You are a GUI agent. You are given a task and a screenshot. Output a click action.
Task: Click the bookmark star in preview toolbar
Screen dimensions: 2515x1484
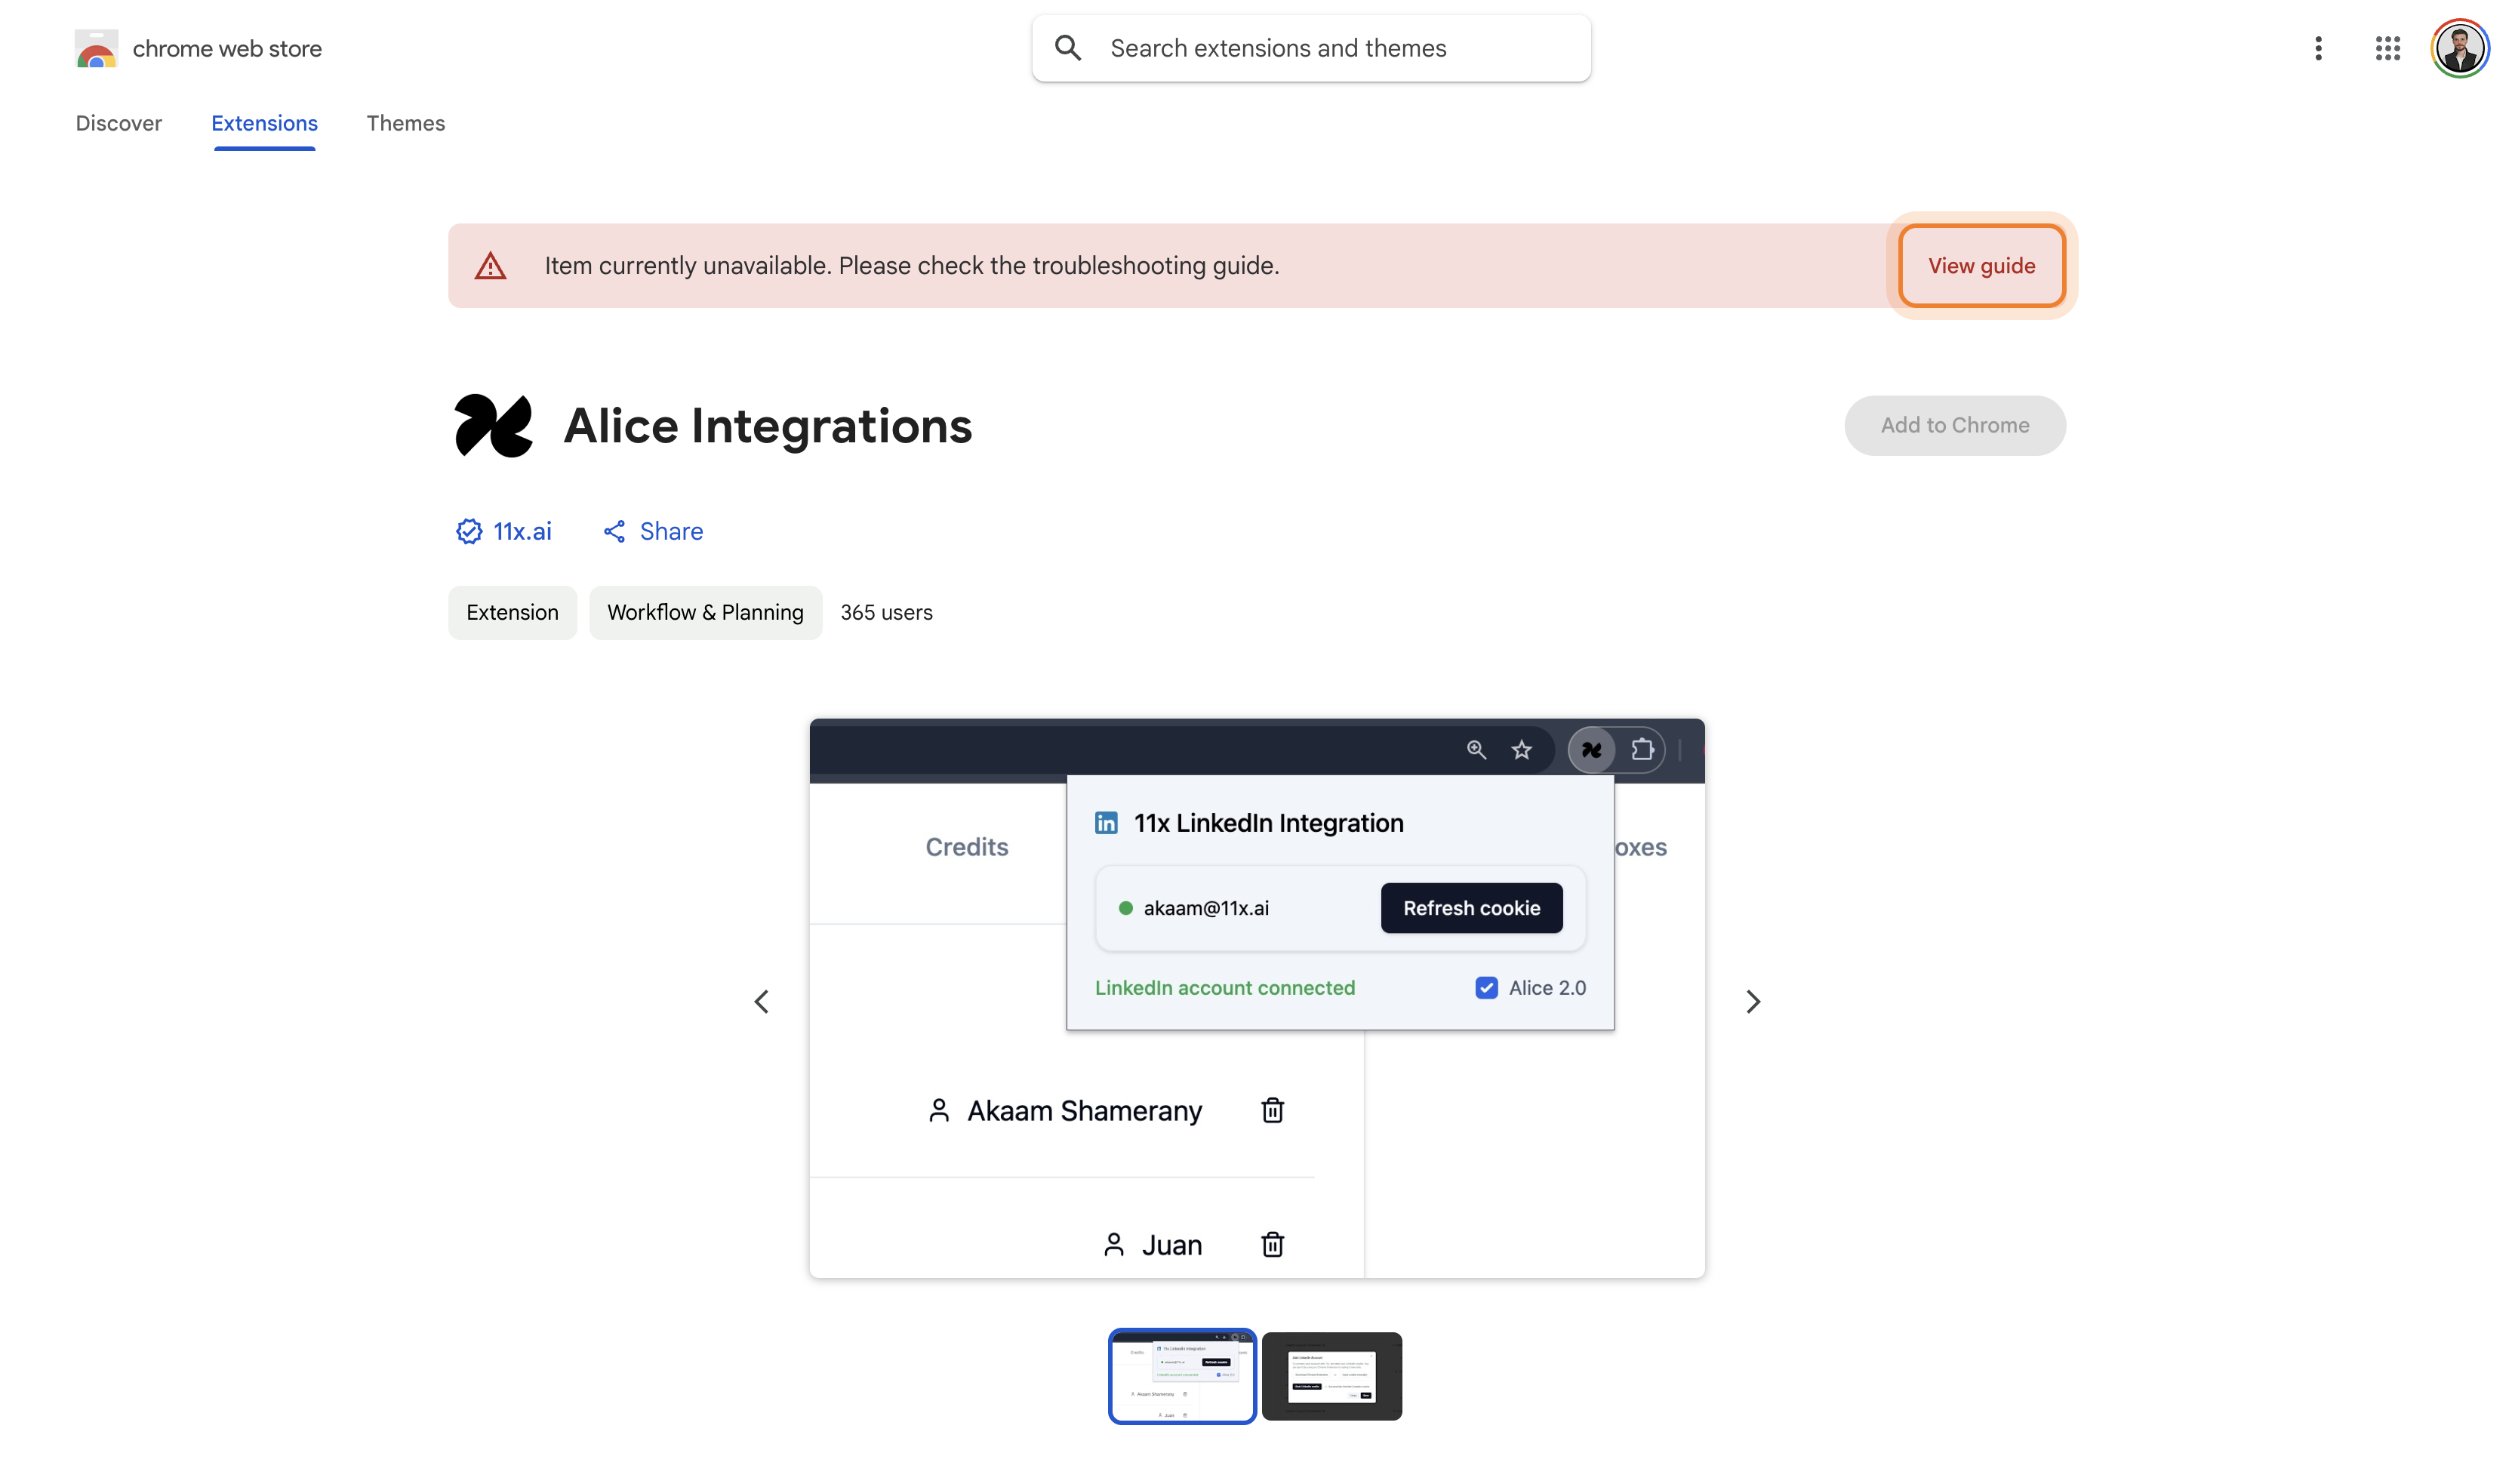[1521, 749]
